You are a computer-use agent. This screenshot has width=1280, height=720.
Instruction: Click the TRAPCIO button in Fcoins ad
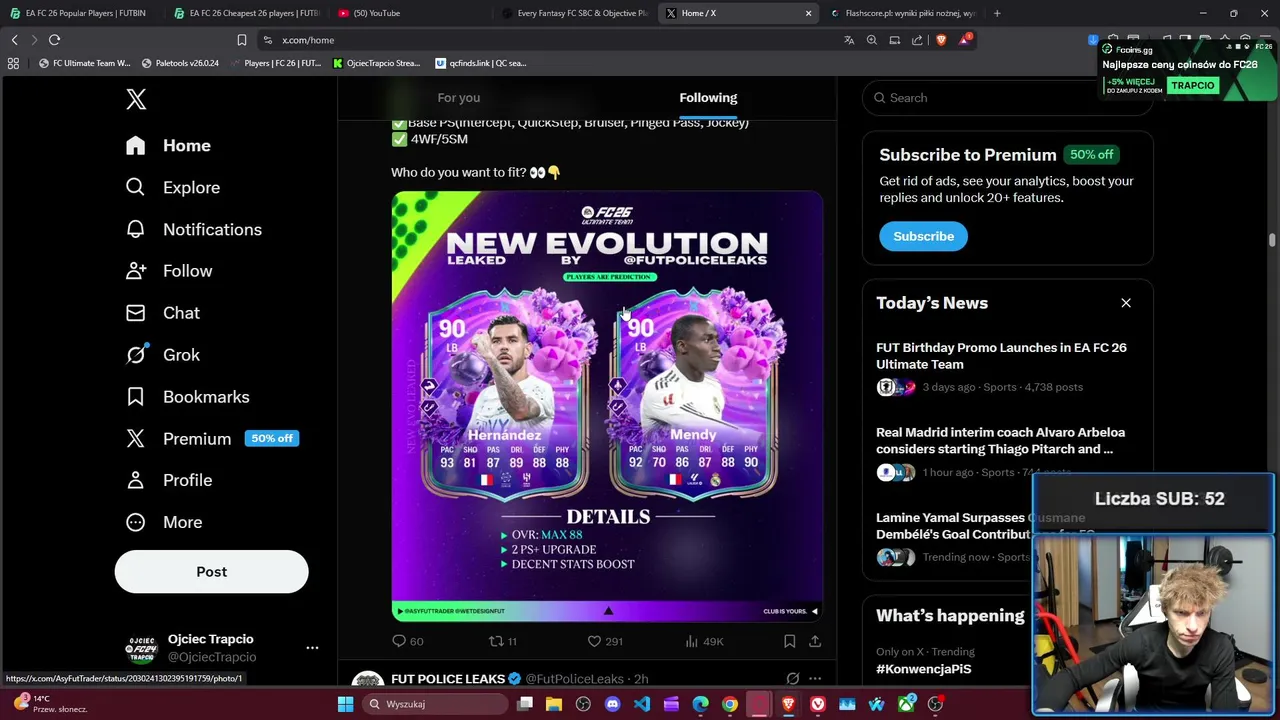[x=1192, y=85]
